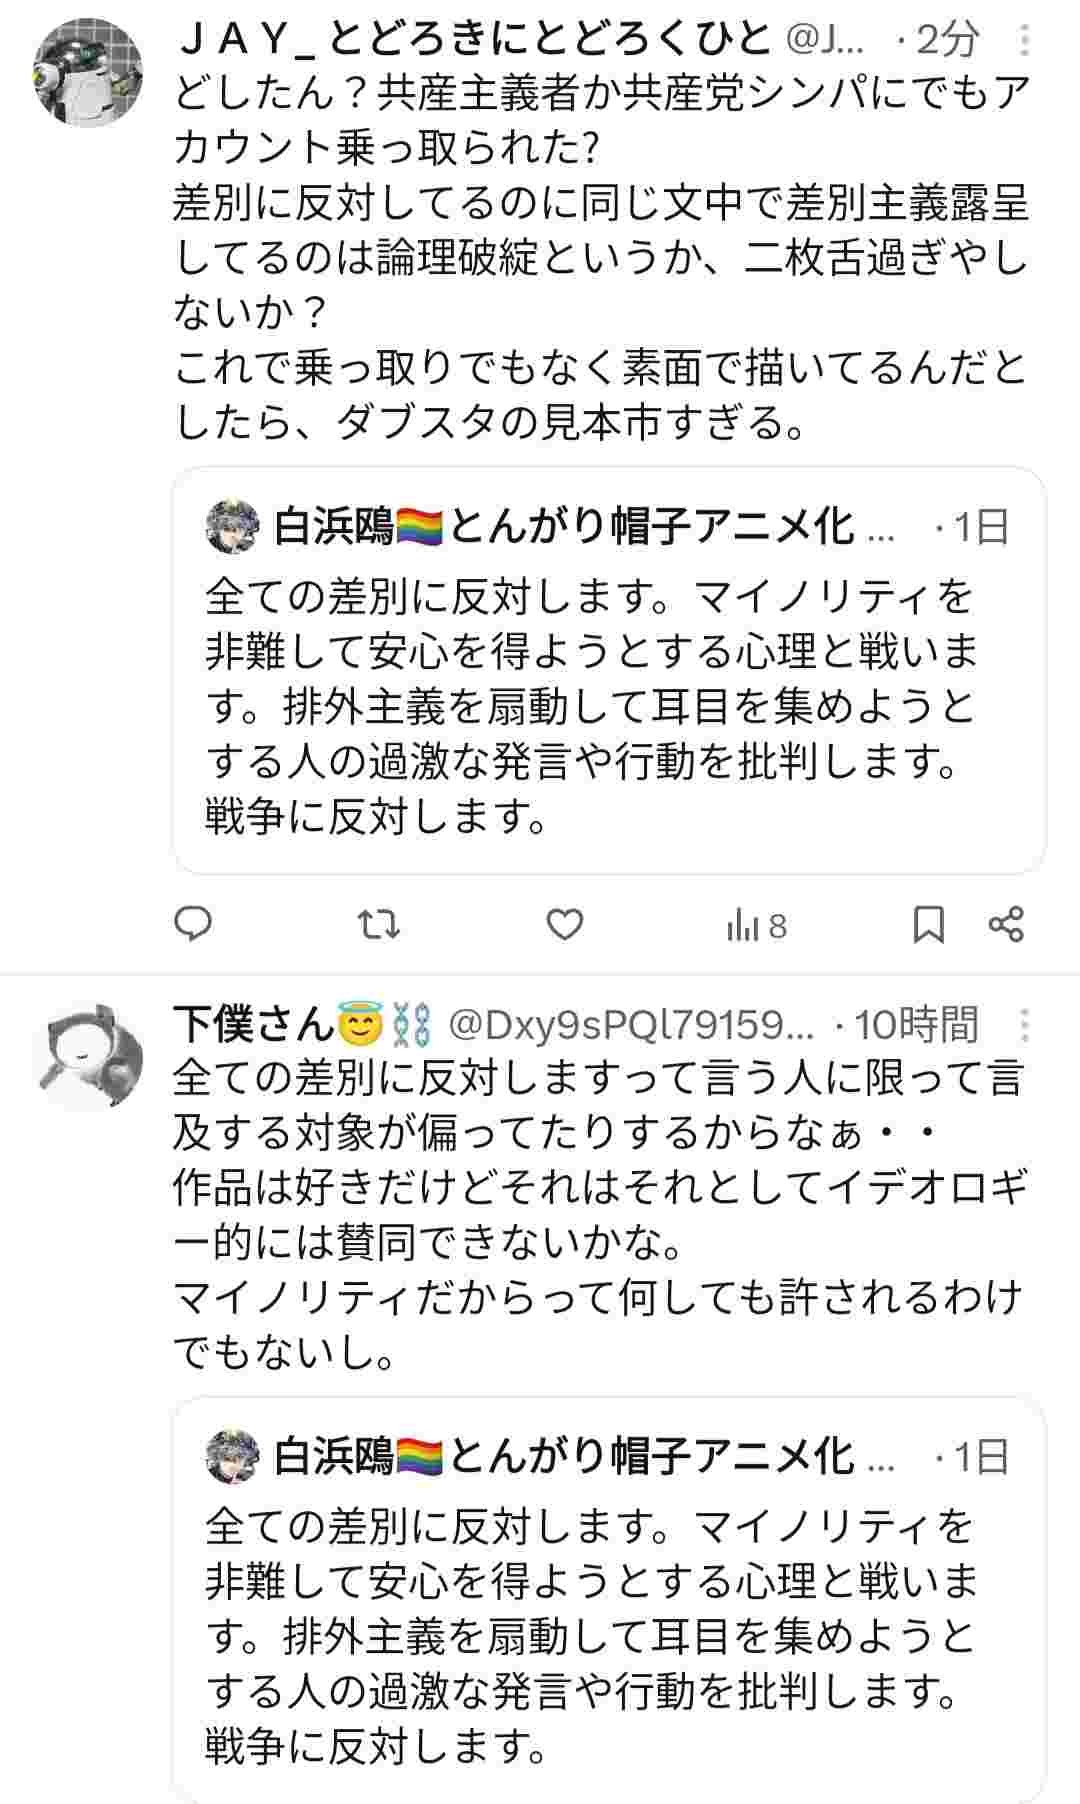Bookmark JAY's tweet
The height and width of the screenshot is (1804, 1080).
click(x=929, y=924)
